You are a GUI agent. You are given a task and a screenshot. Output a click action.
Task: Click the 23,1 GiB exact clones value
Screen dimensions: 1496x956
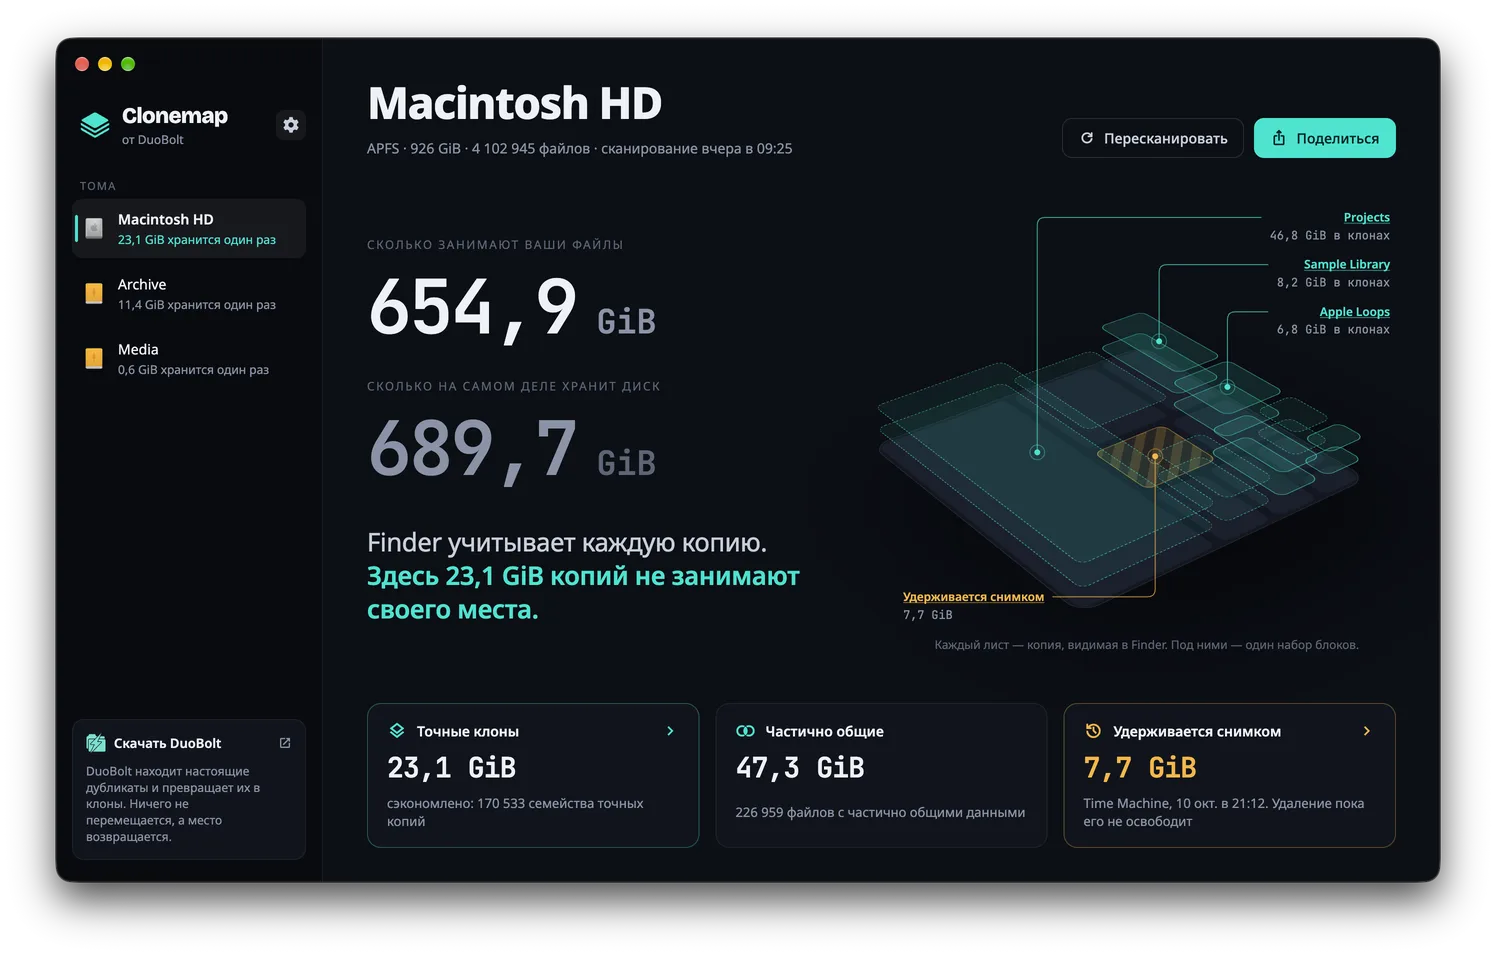(x=451, y=767)
